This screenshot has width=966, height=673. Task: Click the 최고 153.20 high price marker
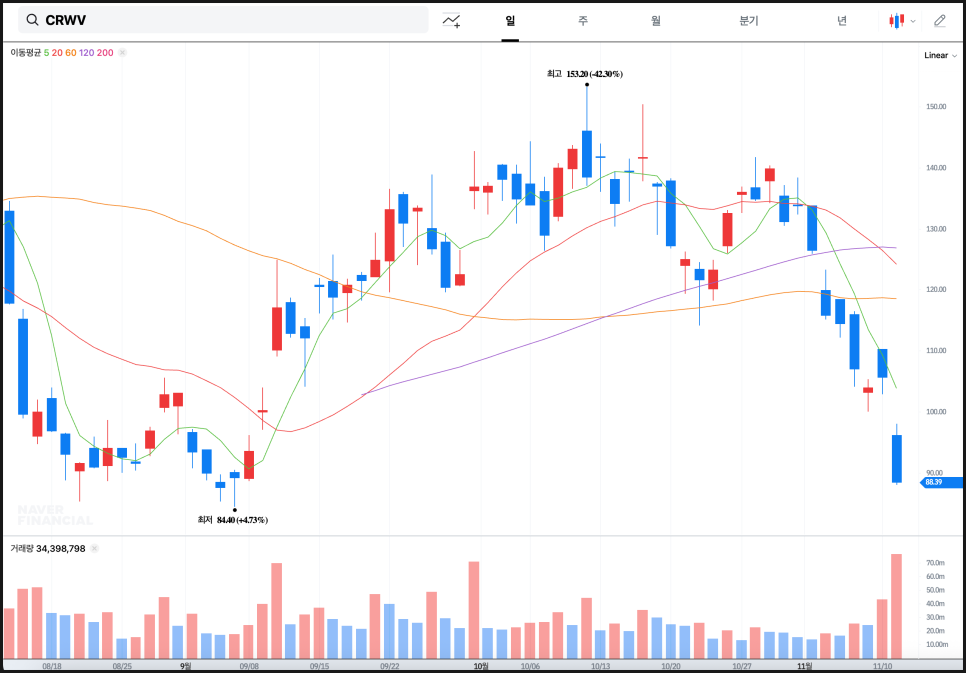(585, 74)
